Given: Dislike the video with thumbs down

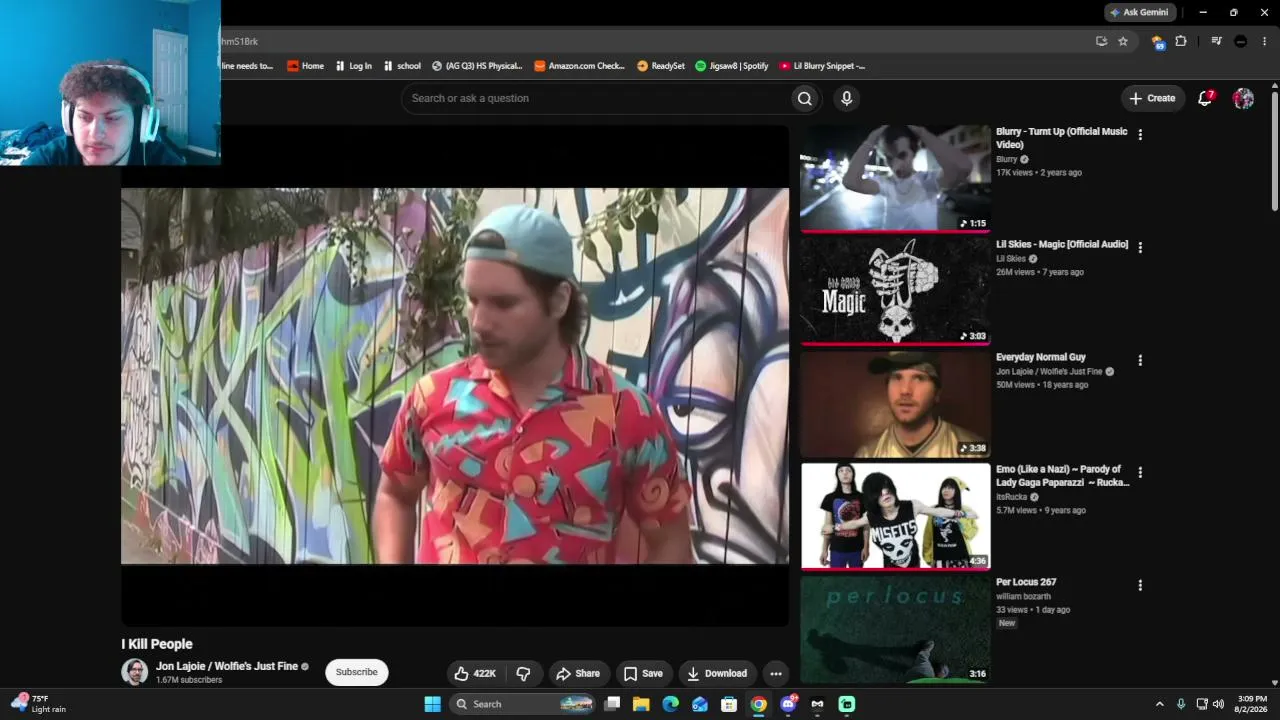Looking at the screenshot, I should click(523, 673).
